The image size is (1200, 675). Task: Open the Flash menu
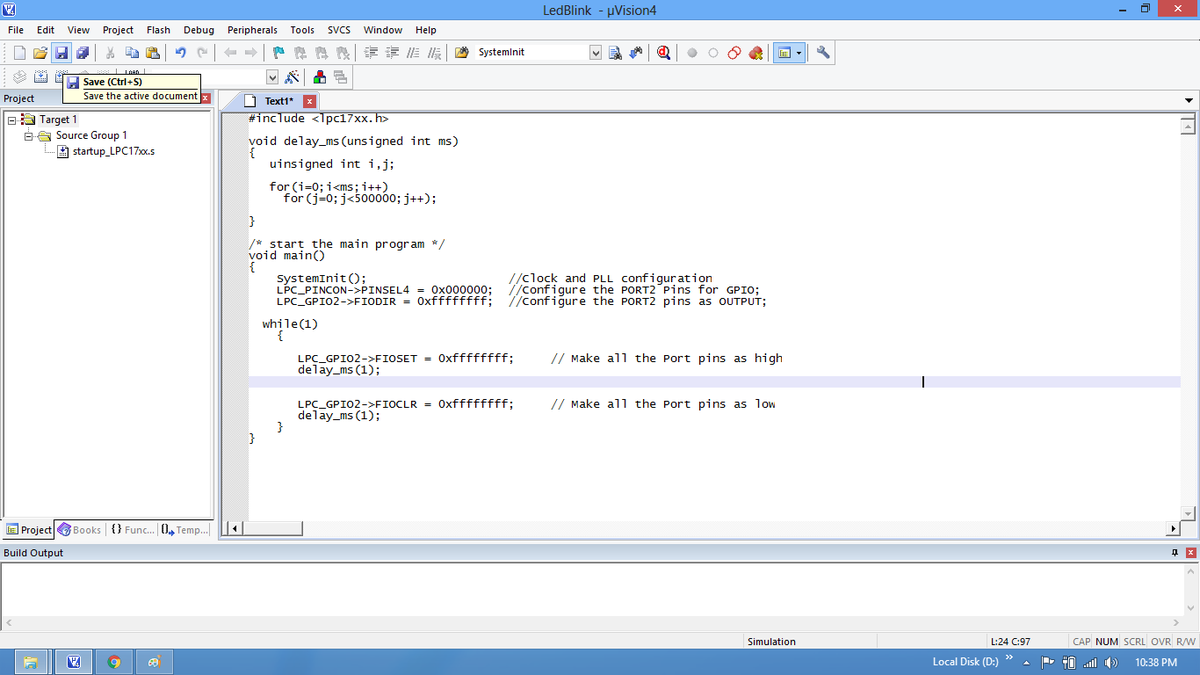click(x=158, y=30)
